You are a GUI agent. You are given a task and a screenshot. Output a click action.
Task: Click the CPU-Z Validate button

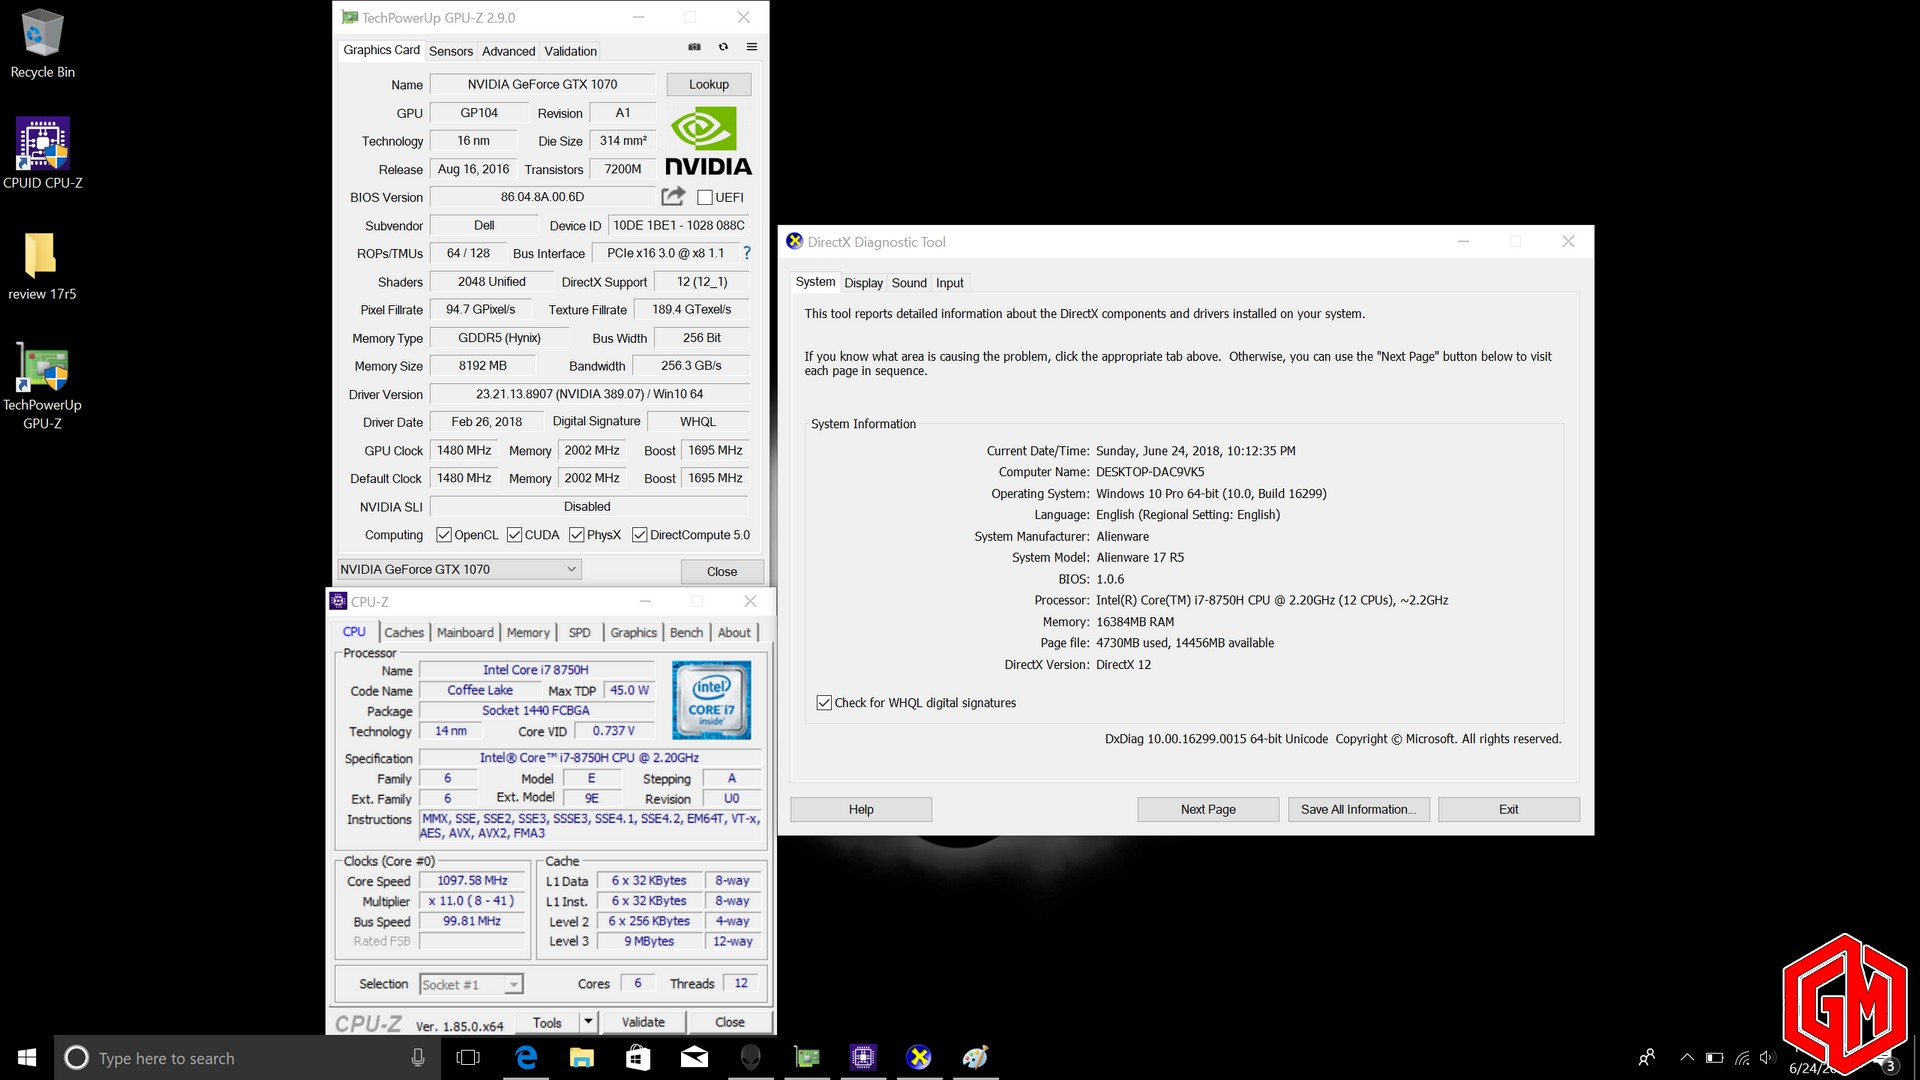pos(643,1022)
